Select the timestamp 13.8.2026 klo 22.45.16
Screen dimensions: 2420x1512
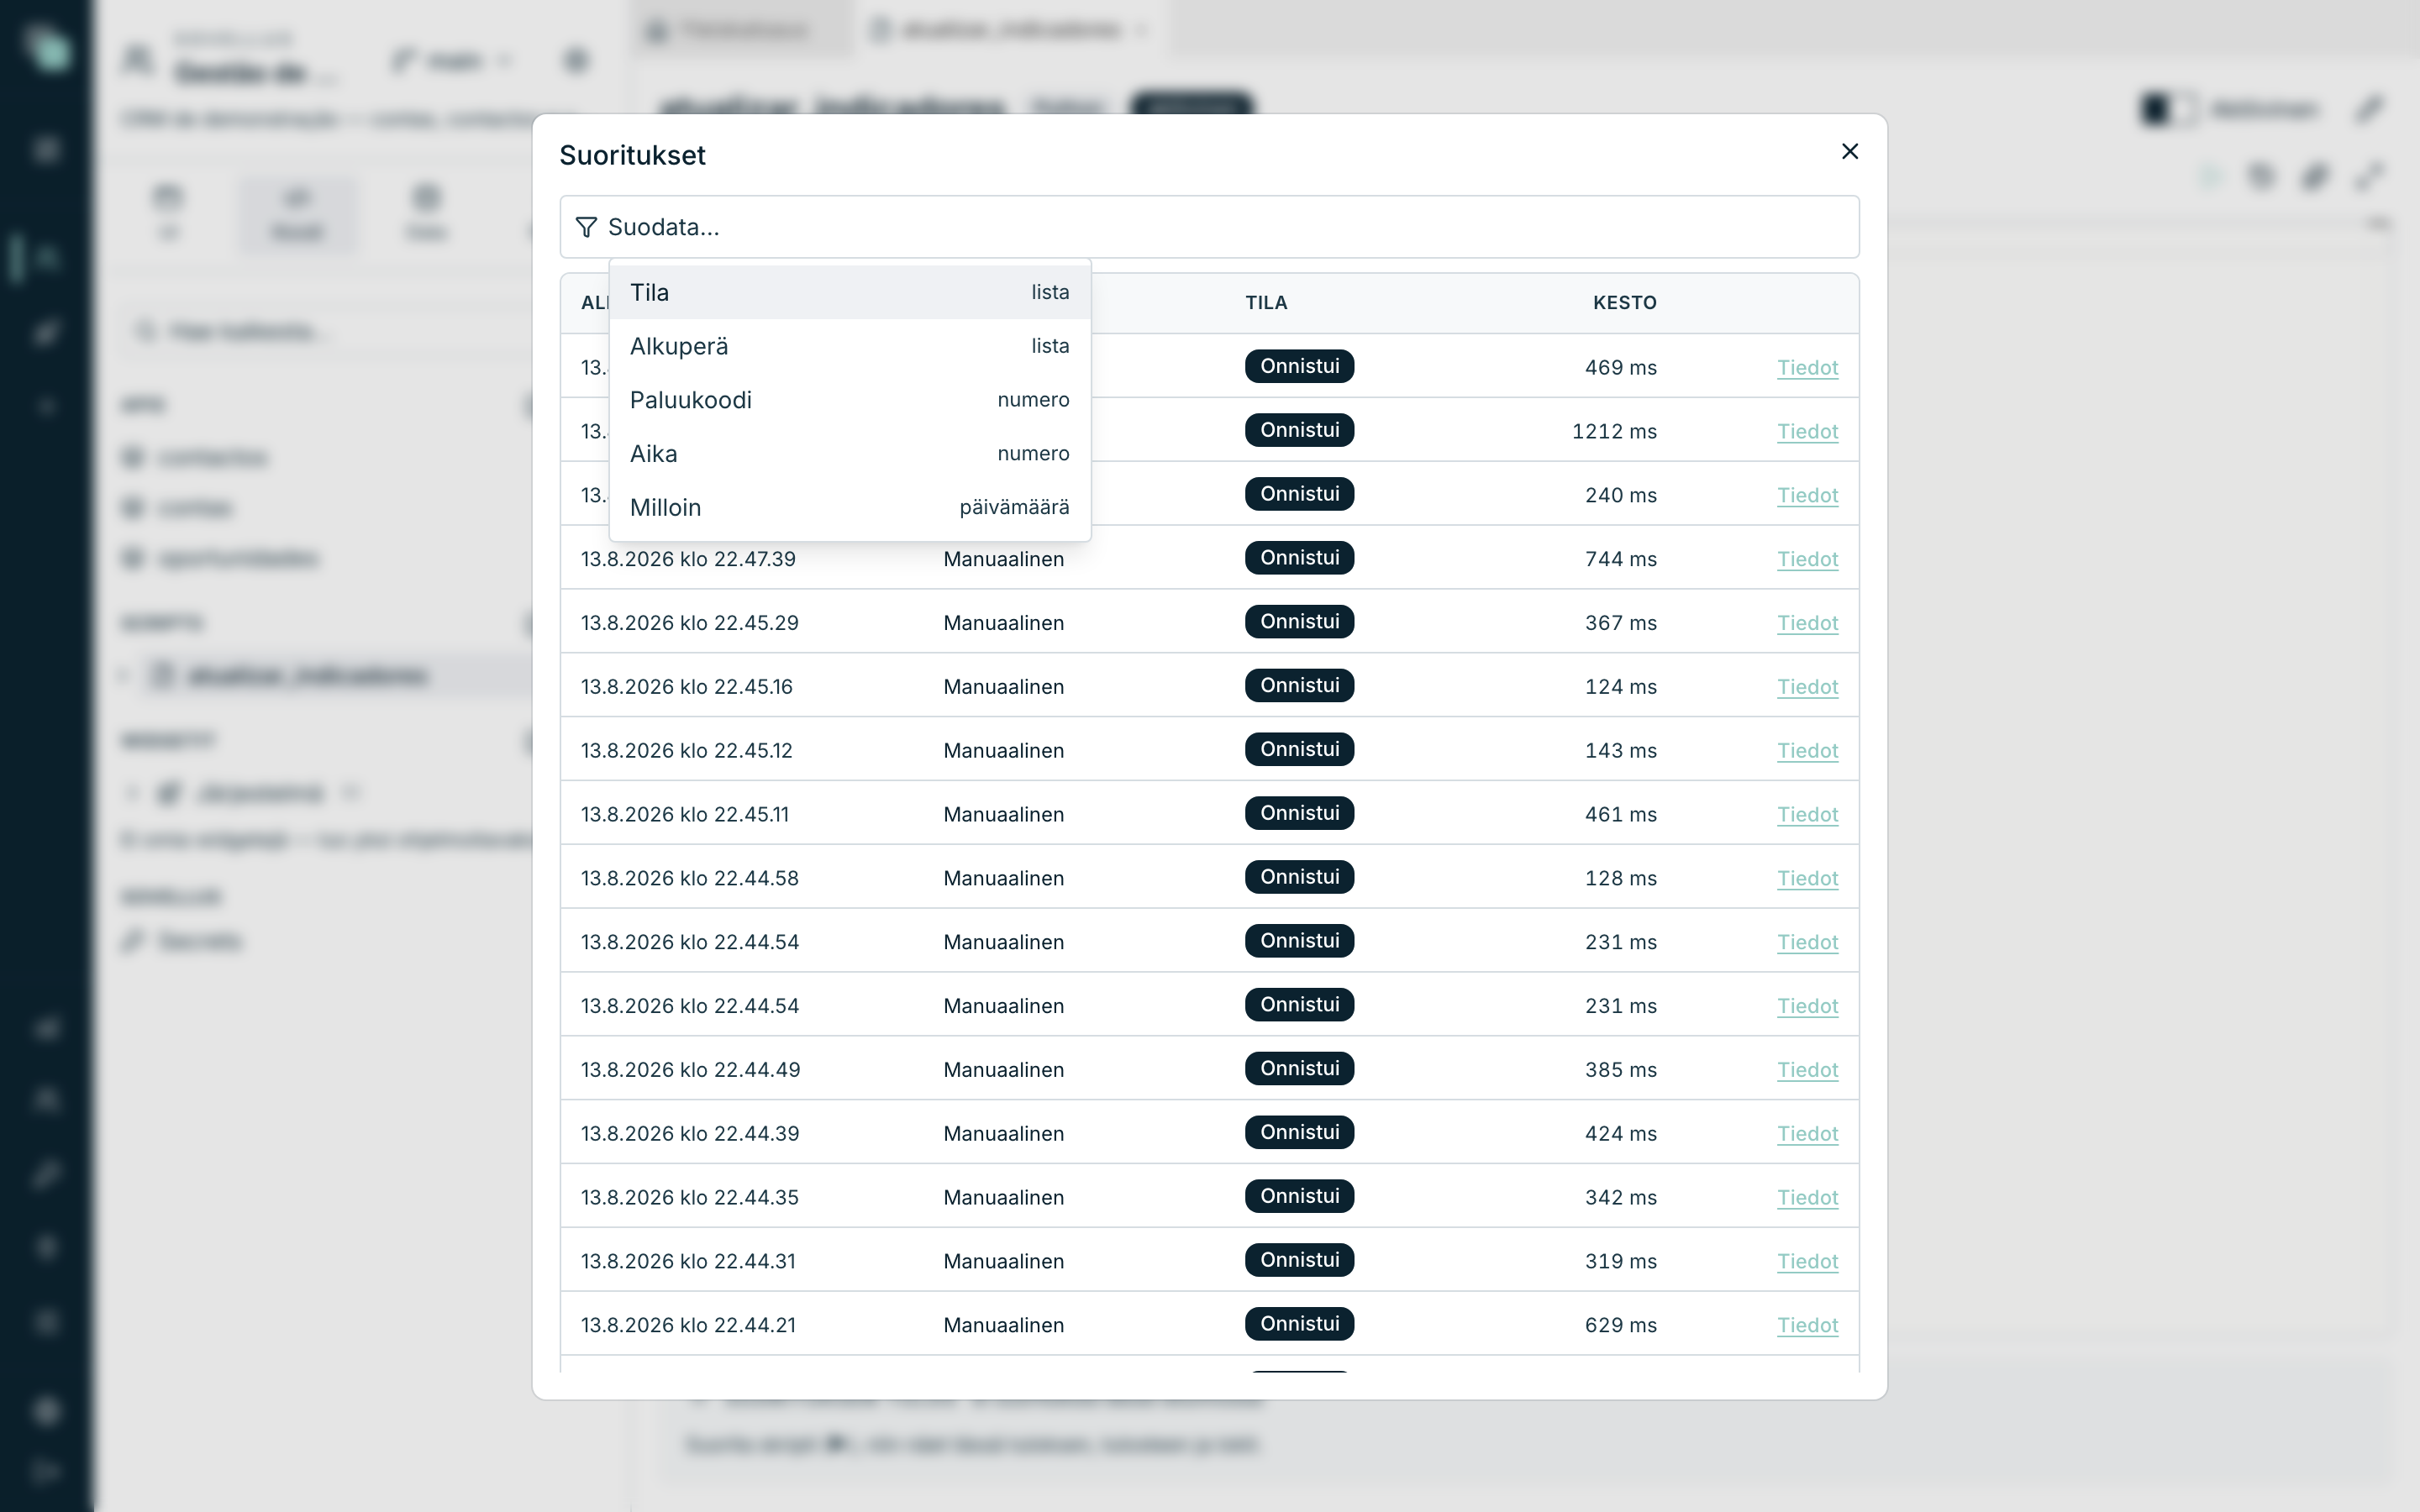coord(687,688)
